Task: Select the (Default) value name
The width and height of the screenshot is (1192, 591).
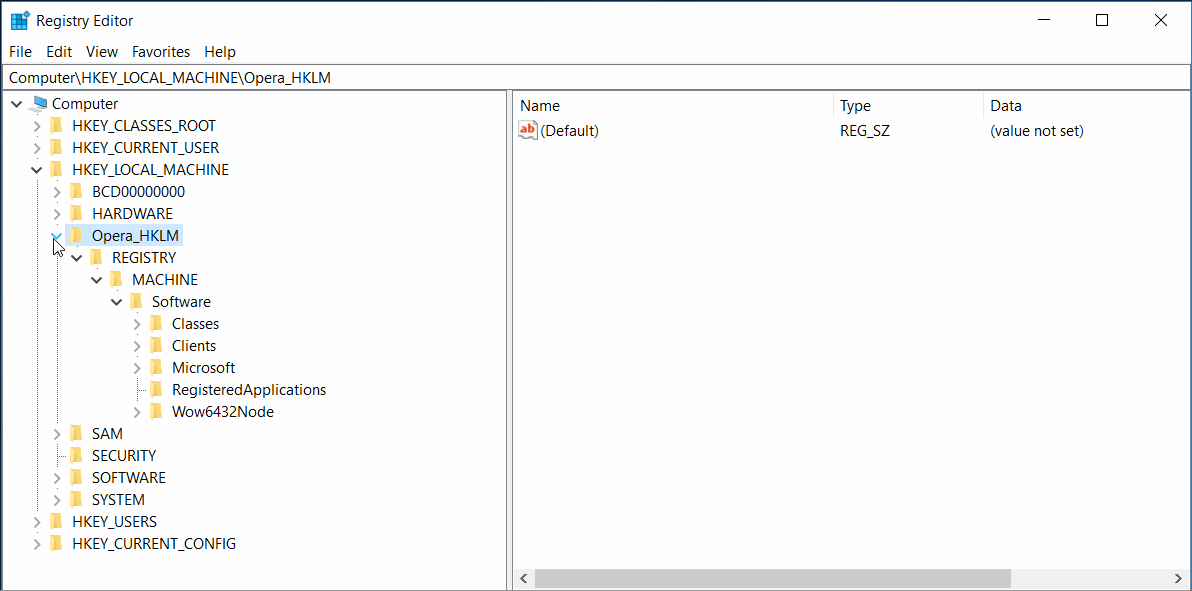Action: coord(569,131)
